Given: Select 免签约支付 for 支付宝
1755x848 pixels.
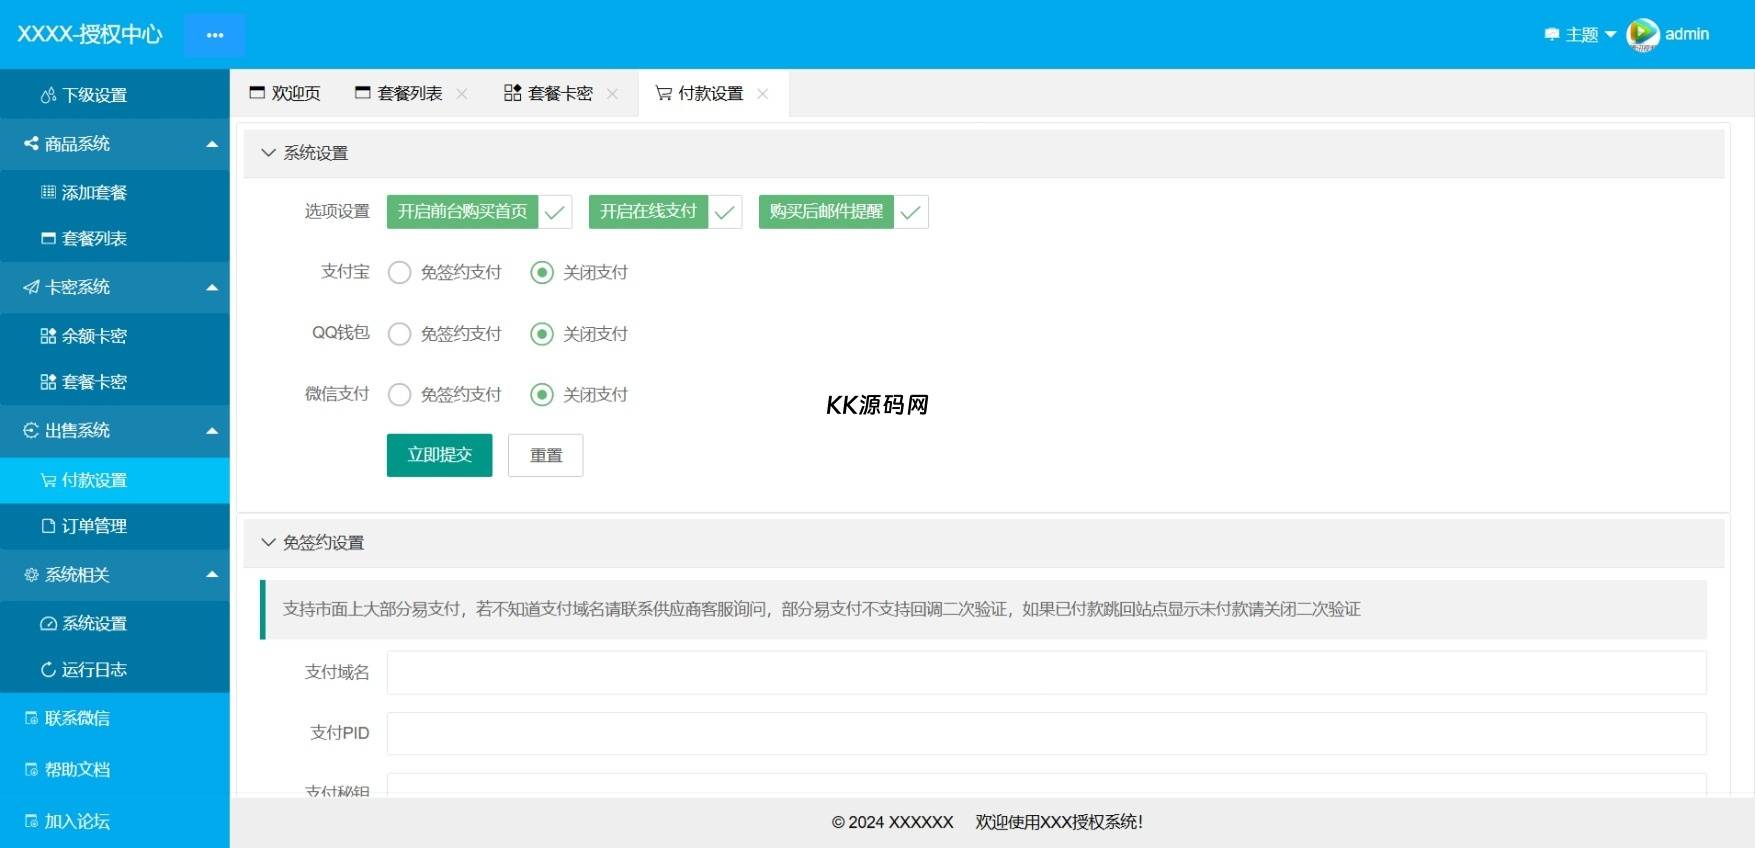Looking at the screenshot, I should tap(400, 273).
